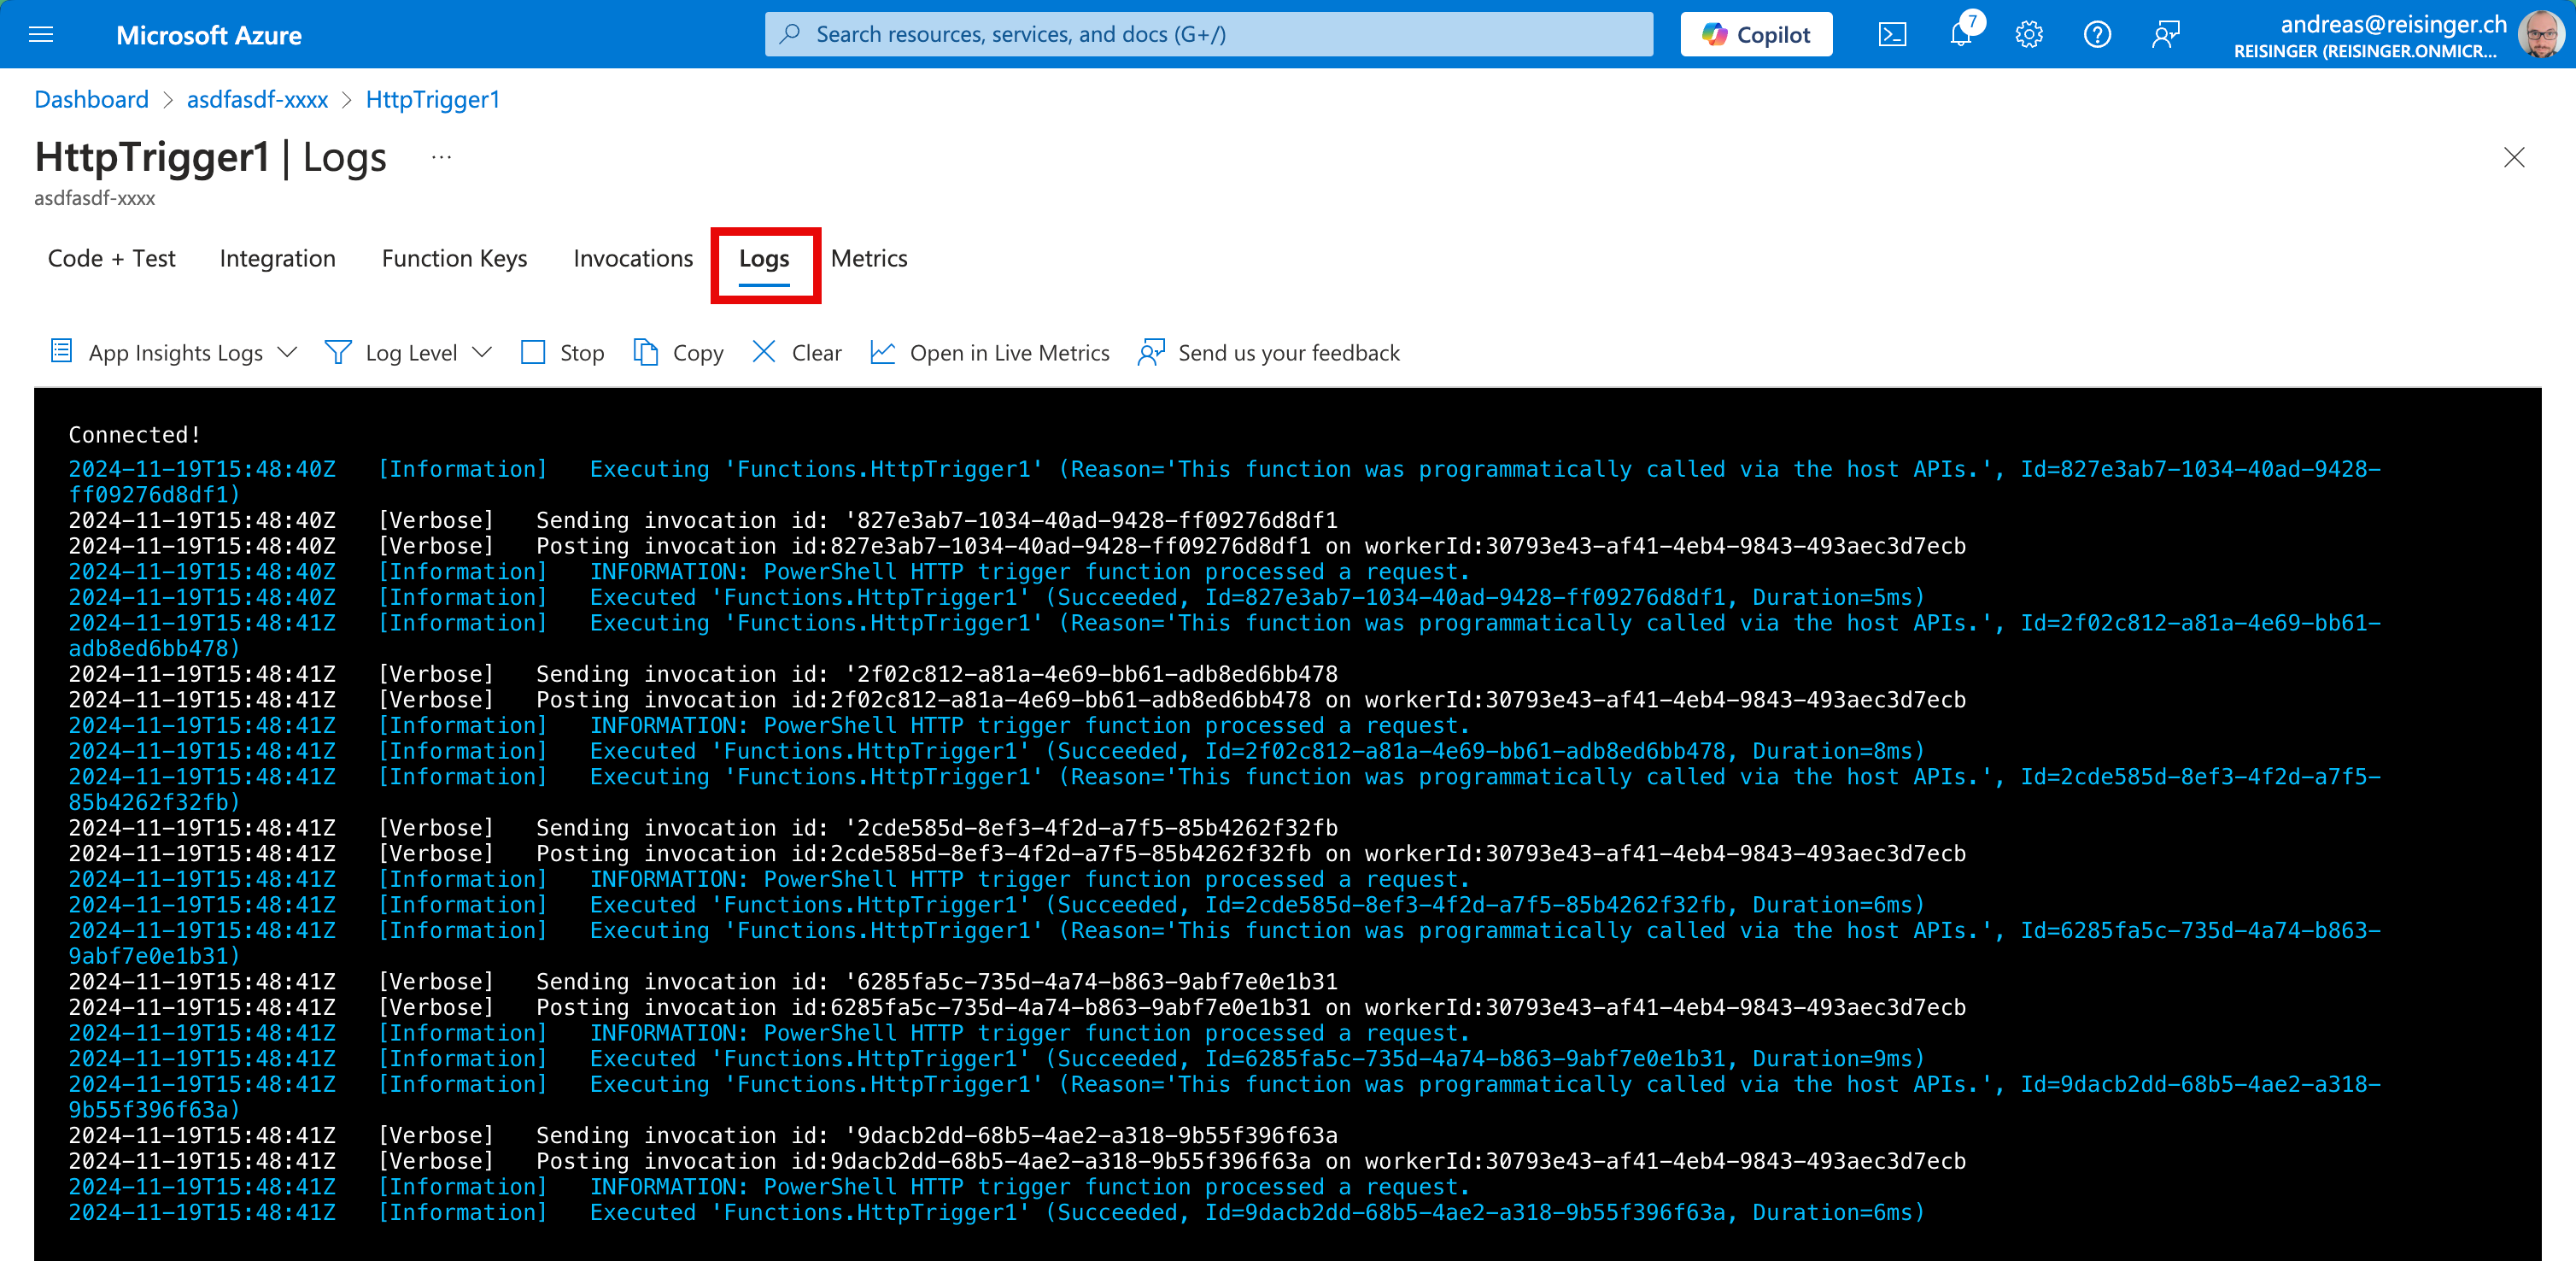Click the search magnifier icon
Viewport: 2576px width, 1261px height.
tap(790, 34)
